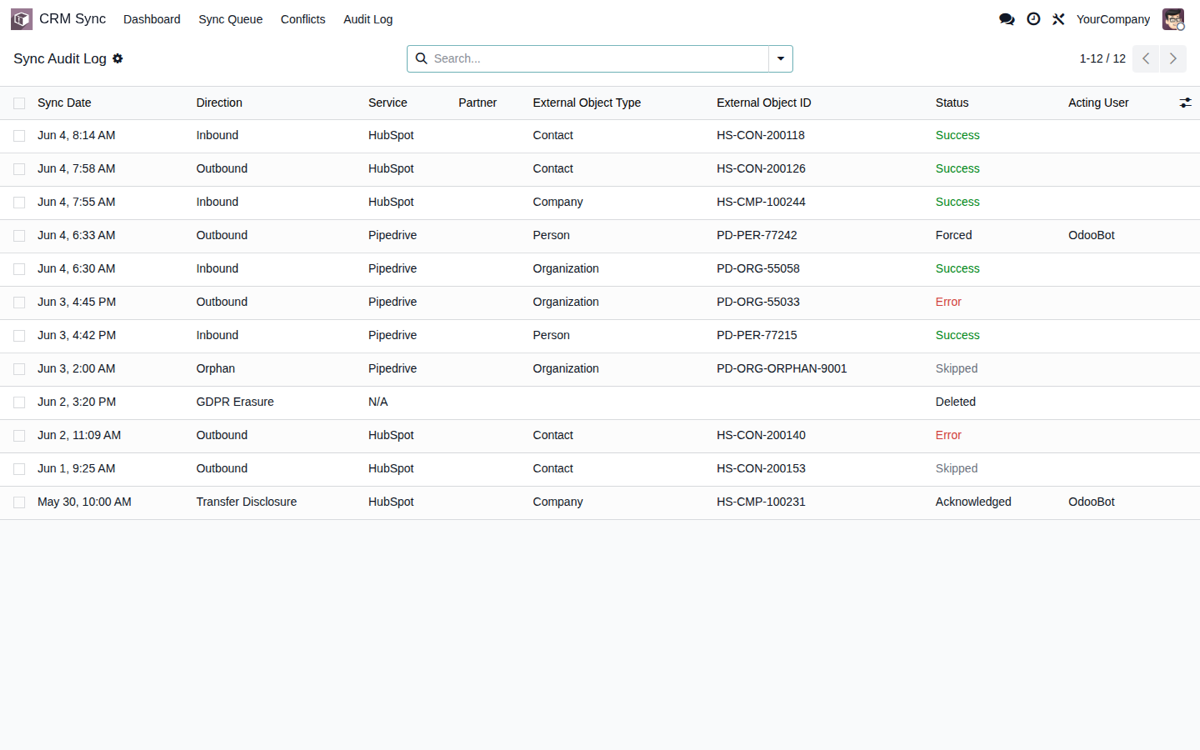Sort by the Service column header
Screen dimensions: 1200x750
[388, 103]
